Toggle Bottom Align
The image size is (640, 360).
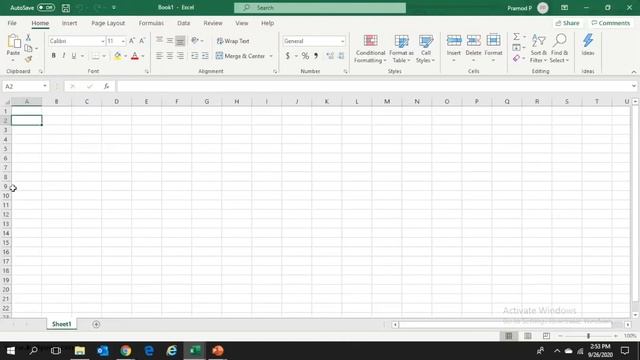[180, 40]
